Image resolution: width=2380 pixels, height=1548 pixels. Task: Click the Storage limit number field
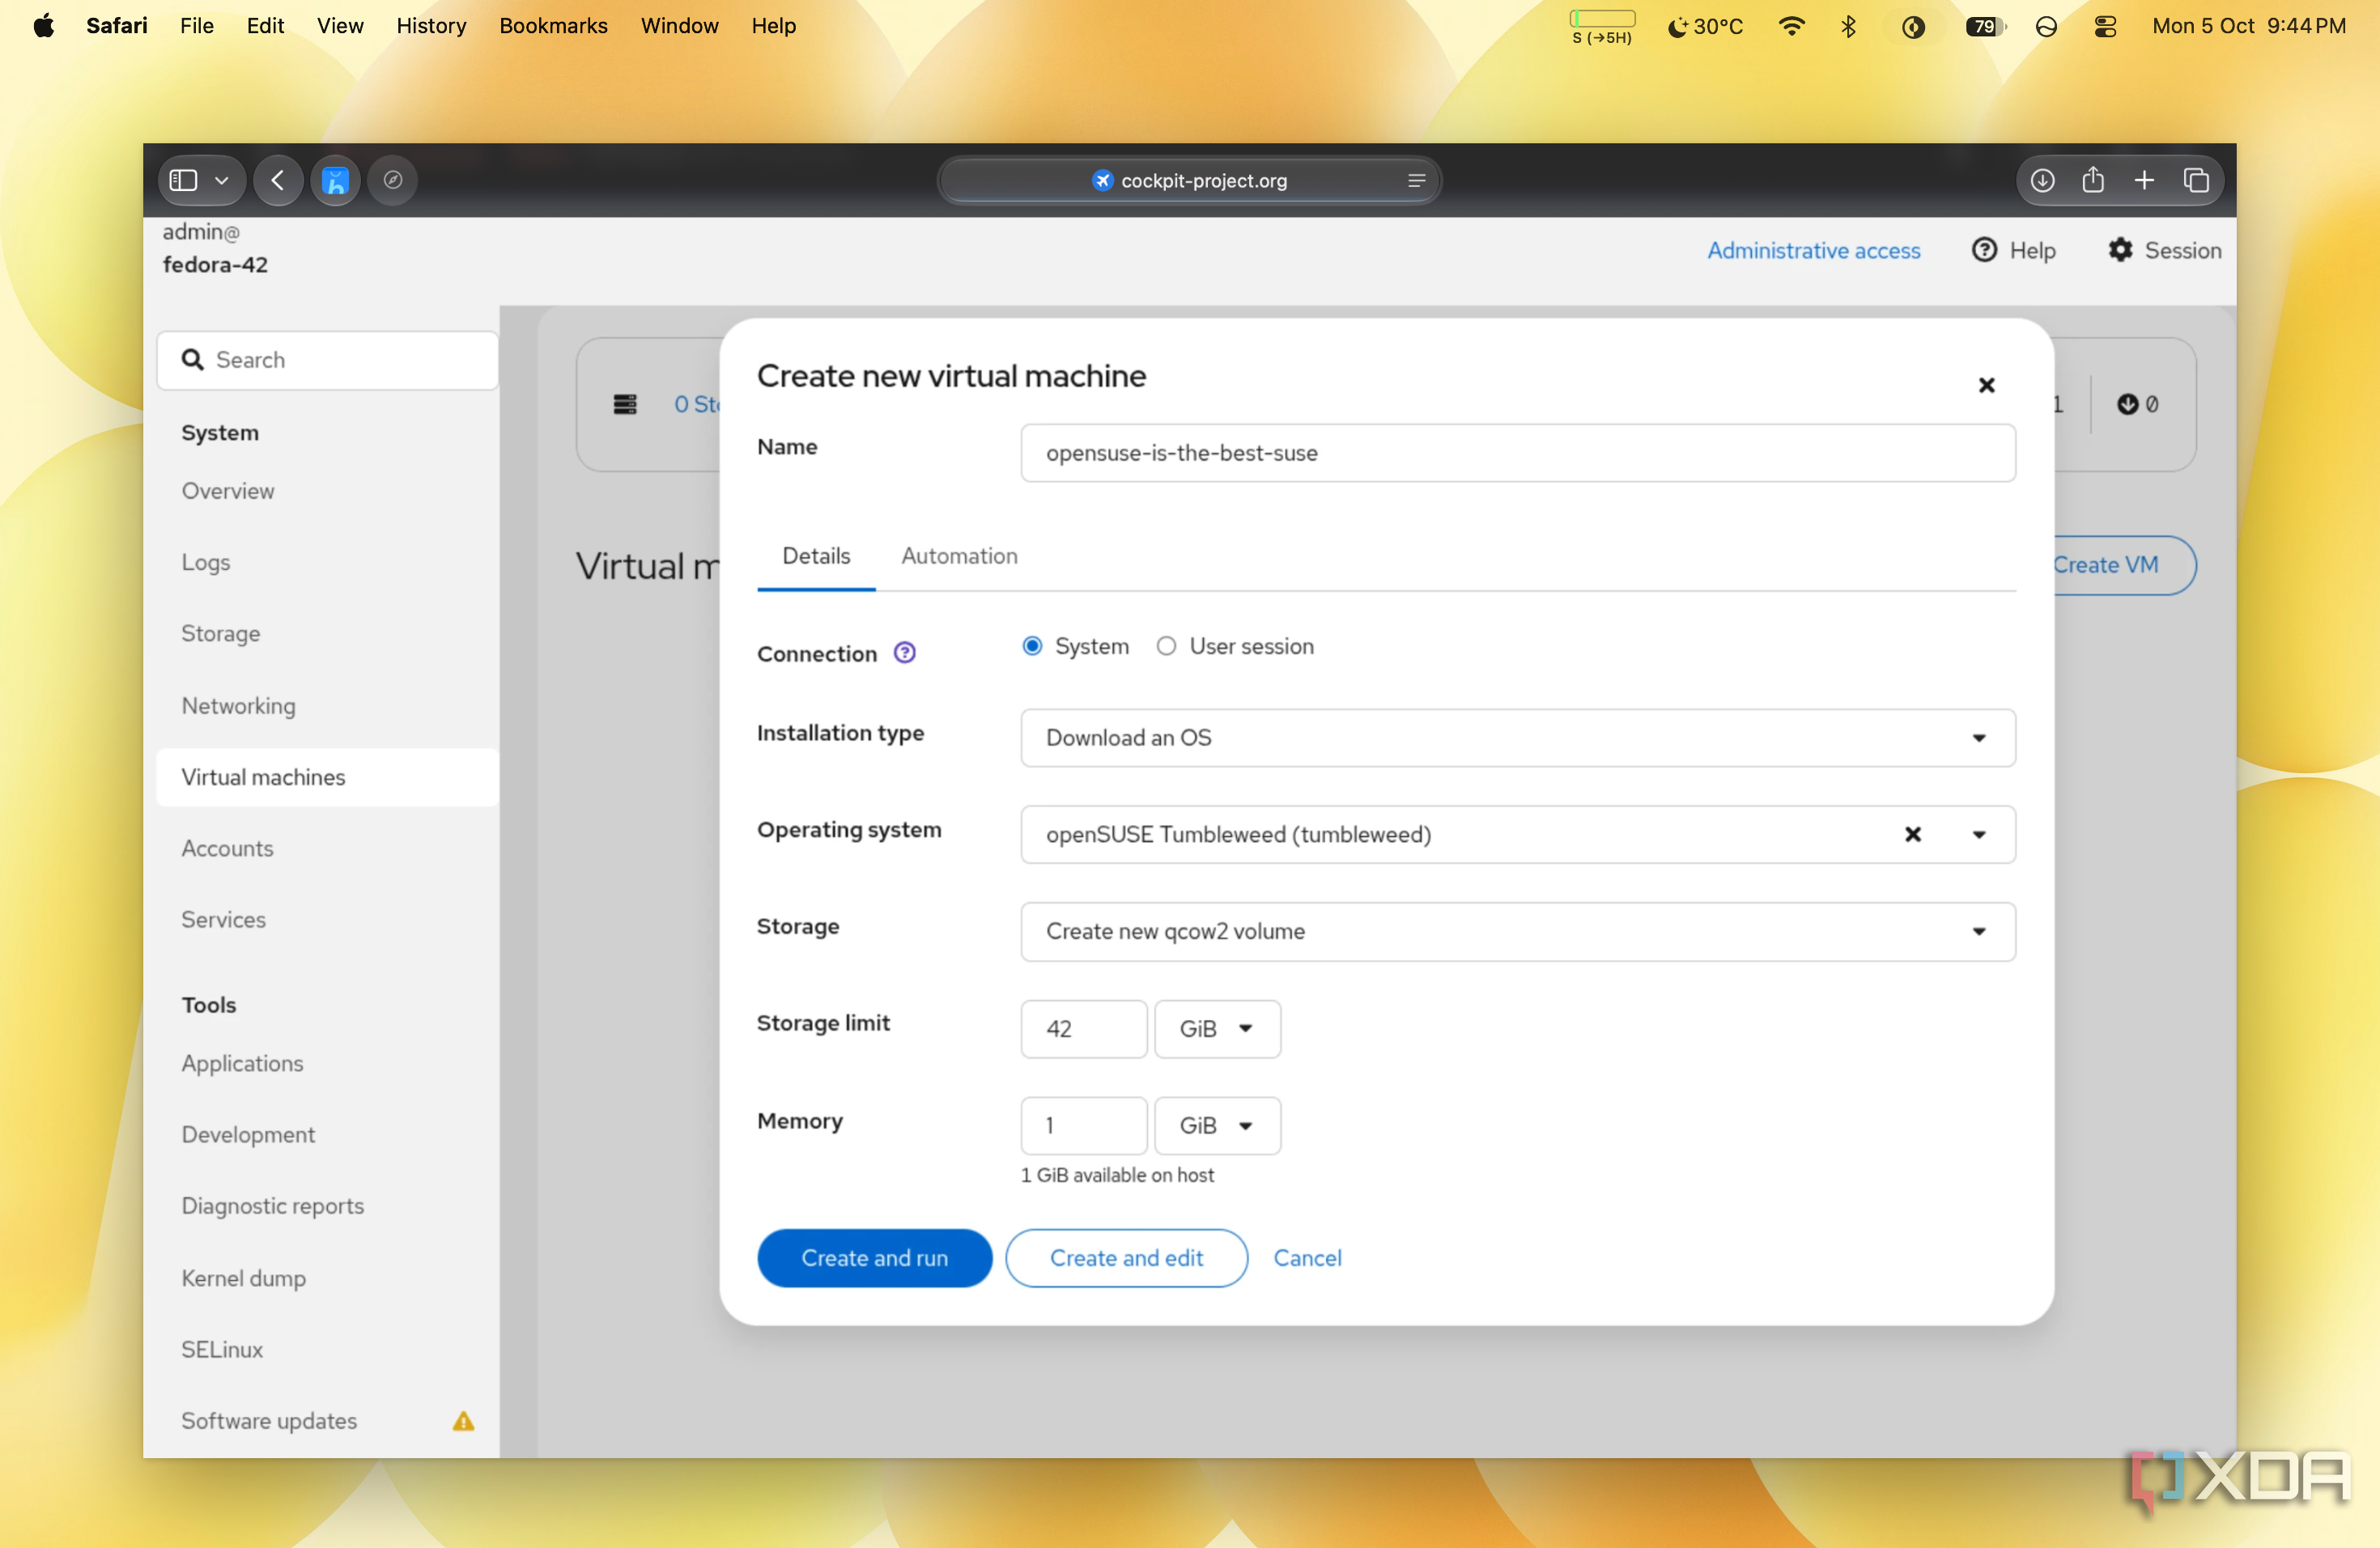1083,1029
